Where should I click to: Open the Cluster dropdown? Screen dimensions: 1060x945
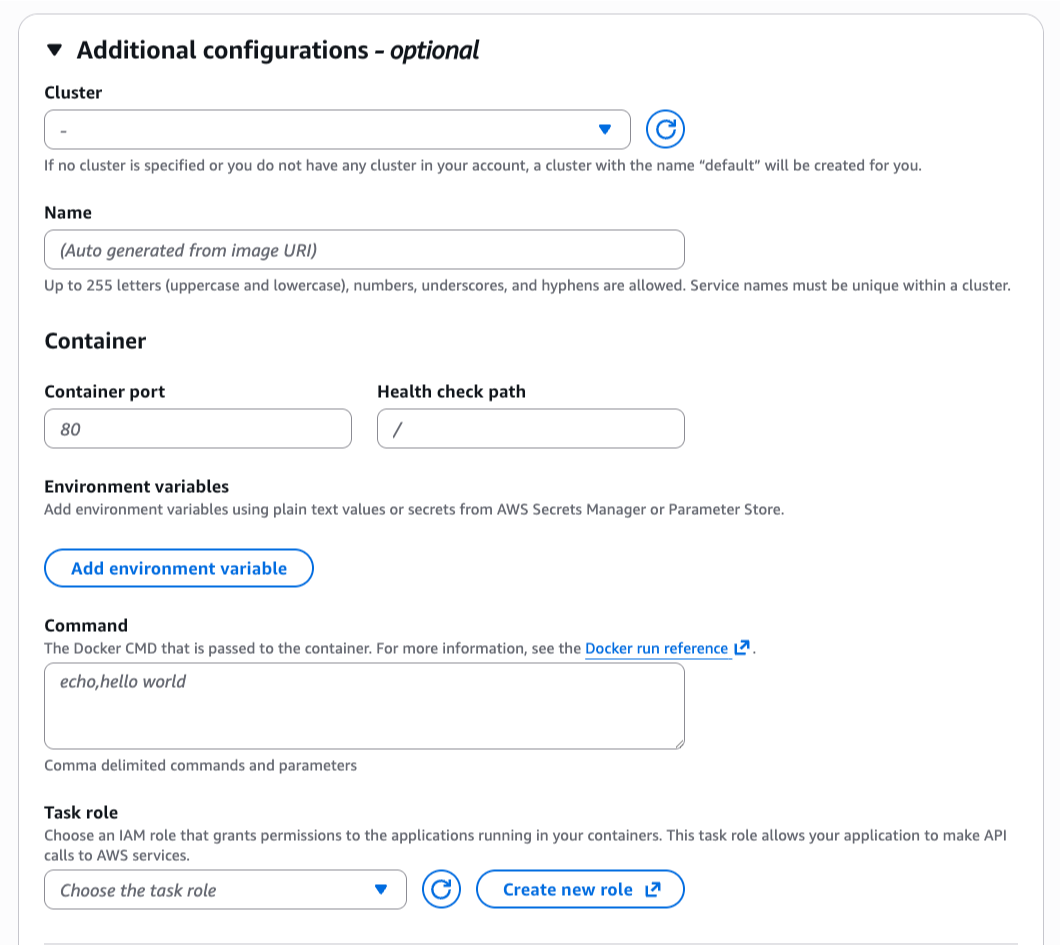[320, 130]
